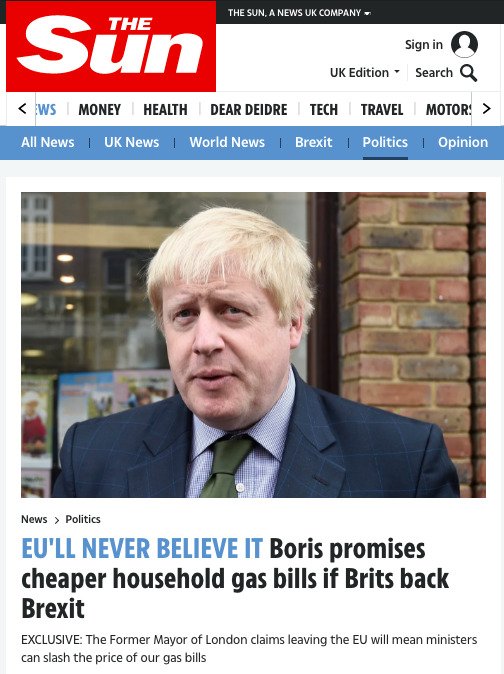Switch to the All News tab
The height and width of the screenshot is (674, 504).
pos(48,142)
